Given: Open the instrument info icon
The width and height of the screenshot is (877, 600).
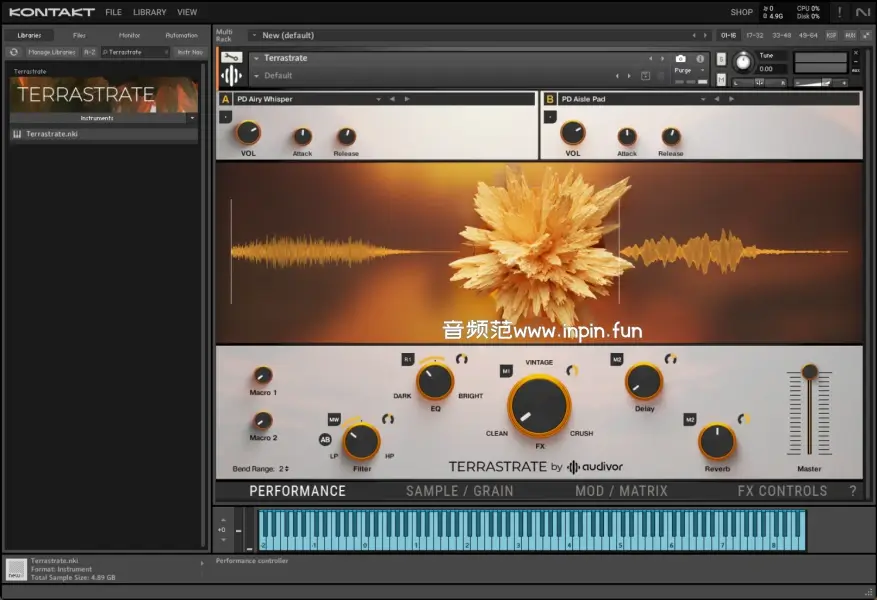Looking at the screenshot, I should coord(699,59).
